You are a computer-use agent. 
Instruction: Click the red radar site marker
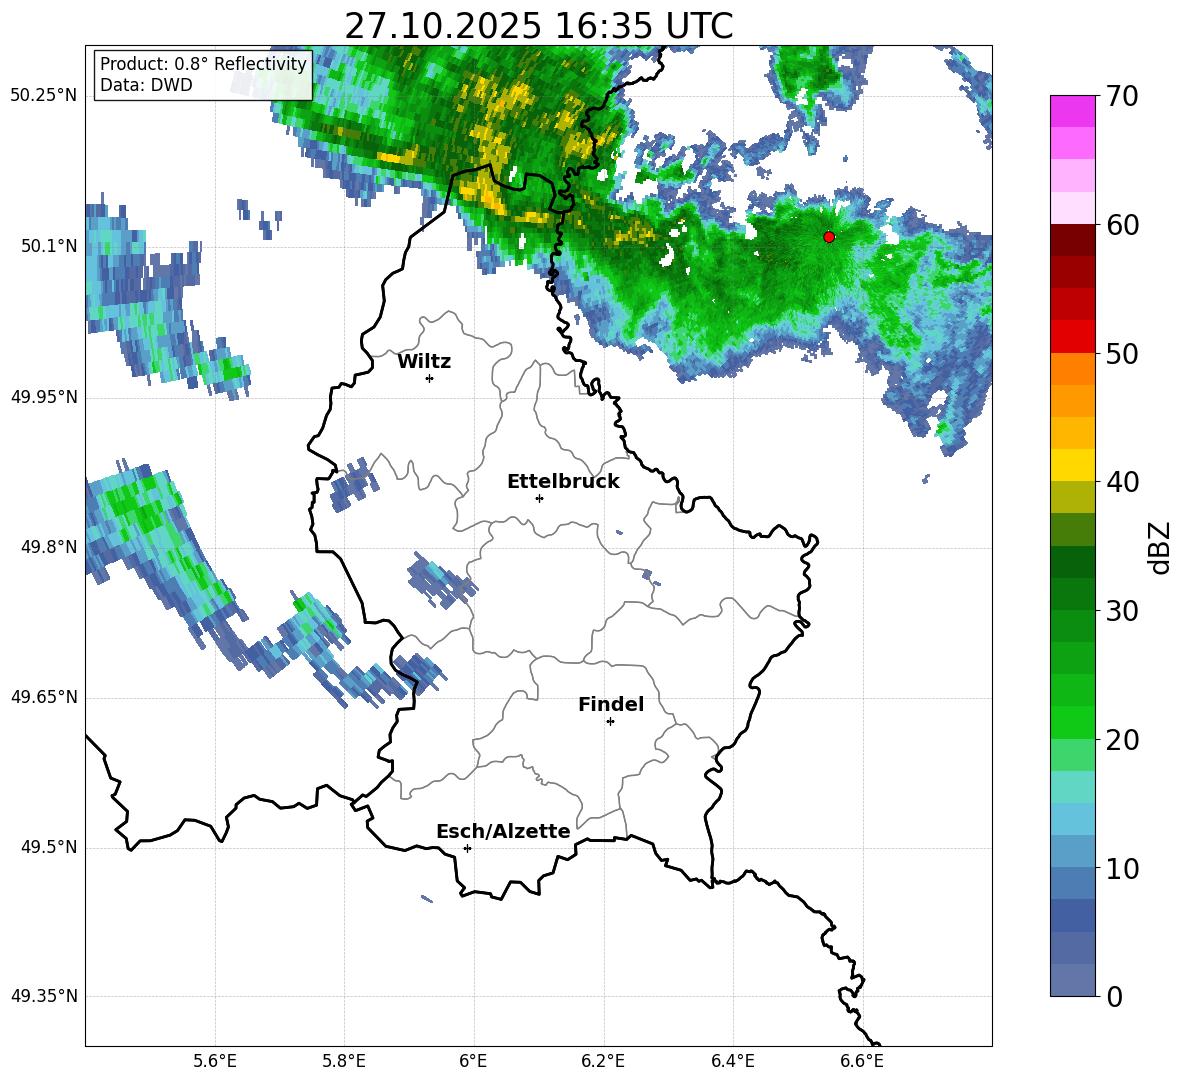tap(829, 237)
